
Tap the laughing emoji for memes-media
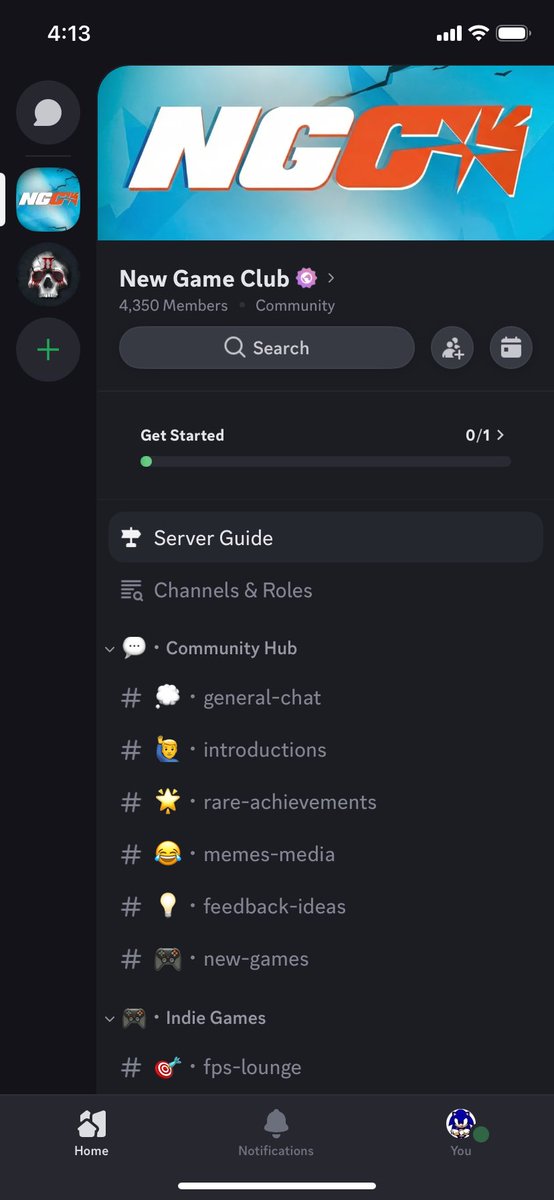[x=167, y=854]
